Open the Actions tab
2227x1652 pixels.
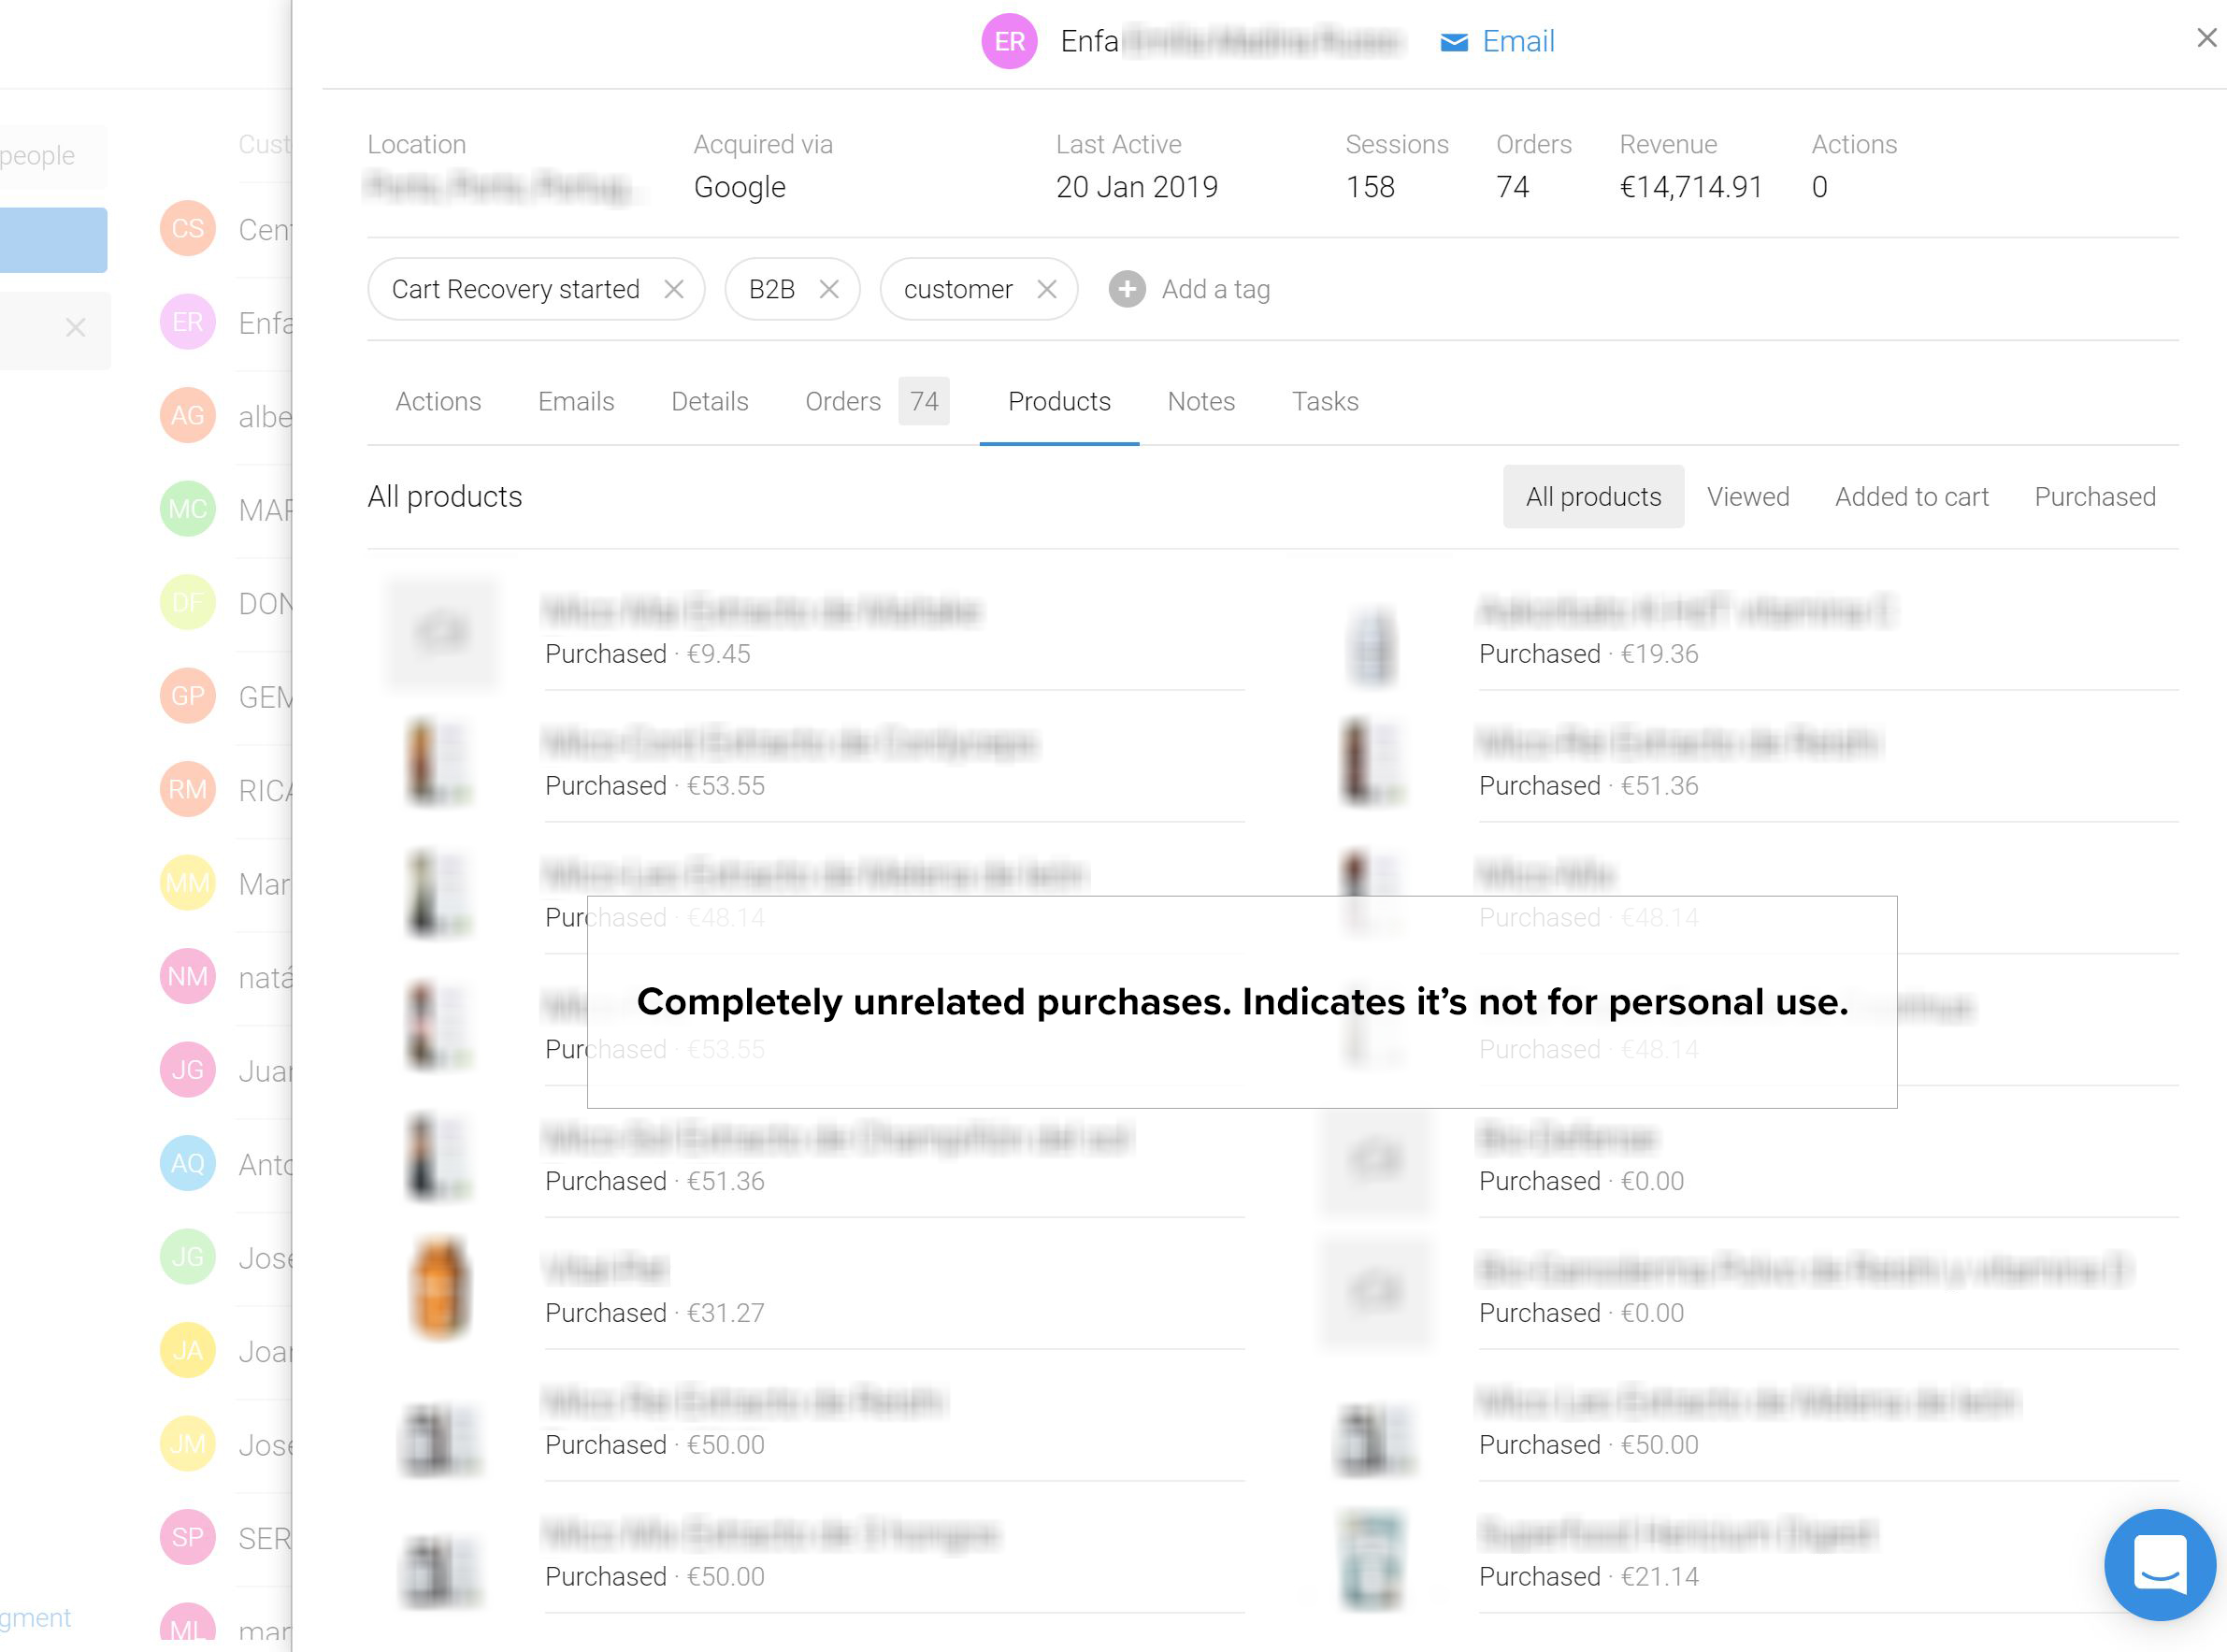click(x=438, y=401)
